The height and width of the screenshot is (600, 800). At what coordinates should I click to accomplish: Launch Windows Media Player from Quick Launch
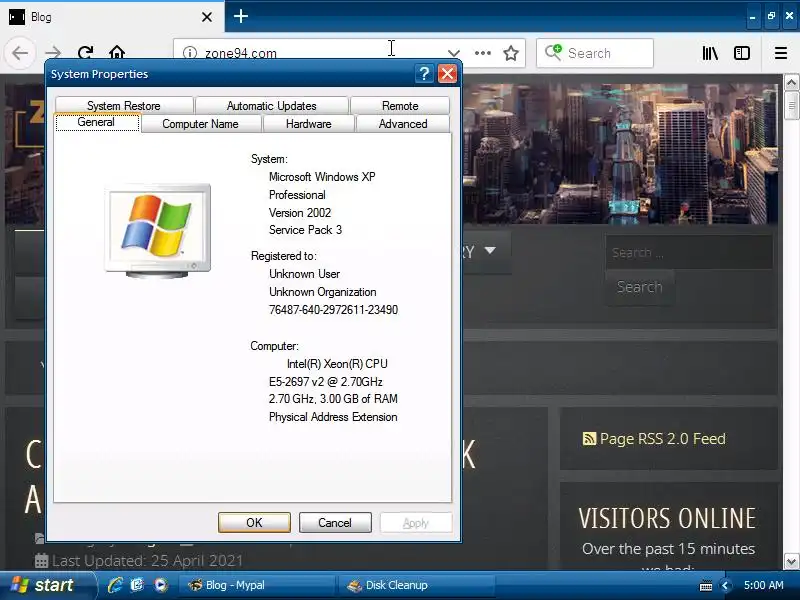(x=160, y=585)
